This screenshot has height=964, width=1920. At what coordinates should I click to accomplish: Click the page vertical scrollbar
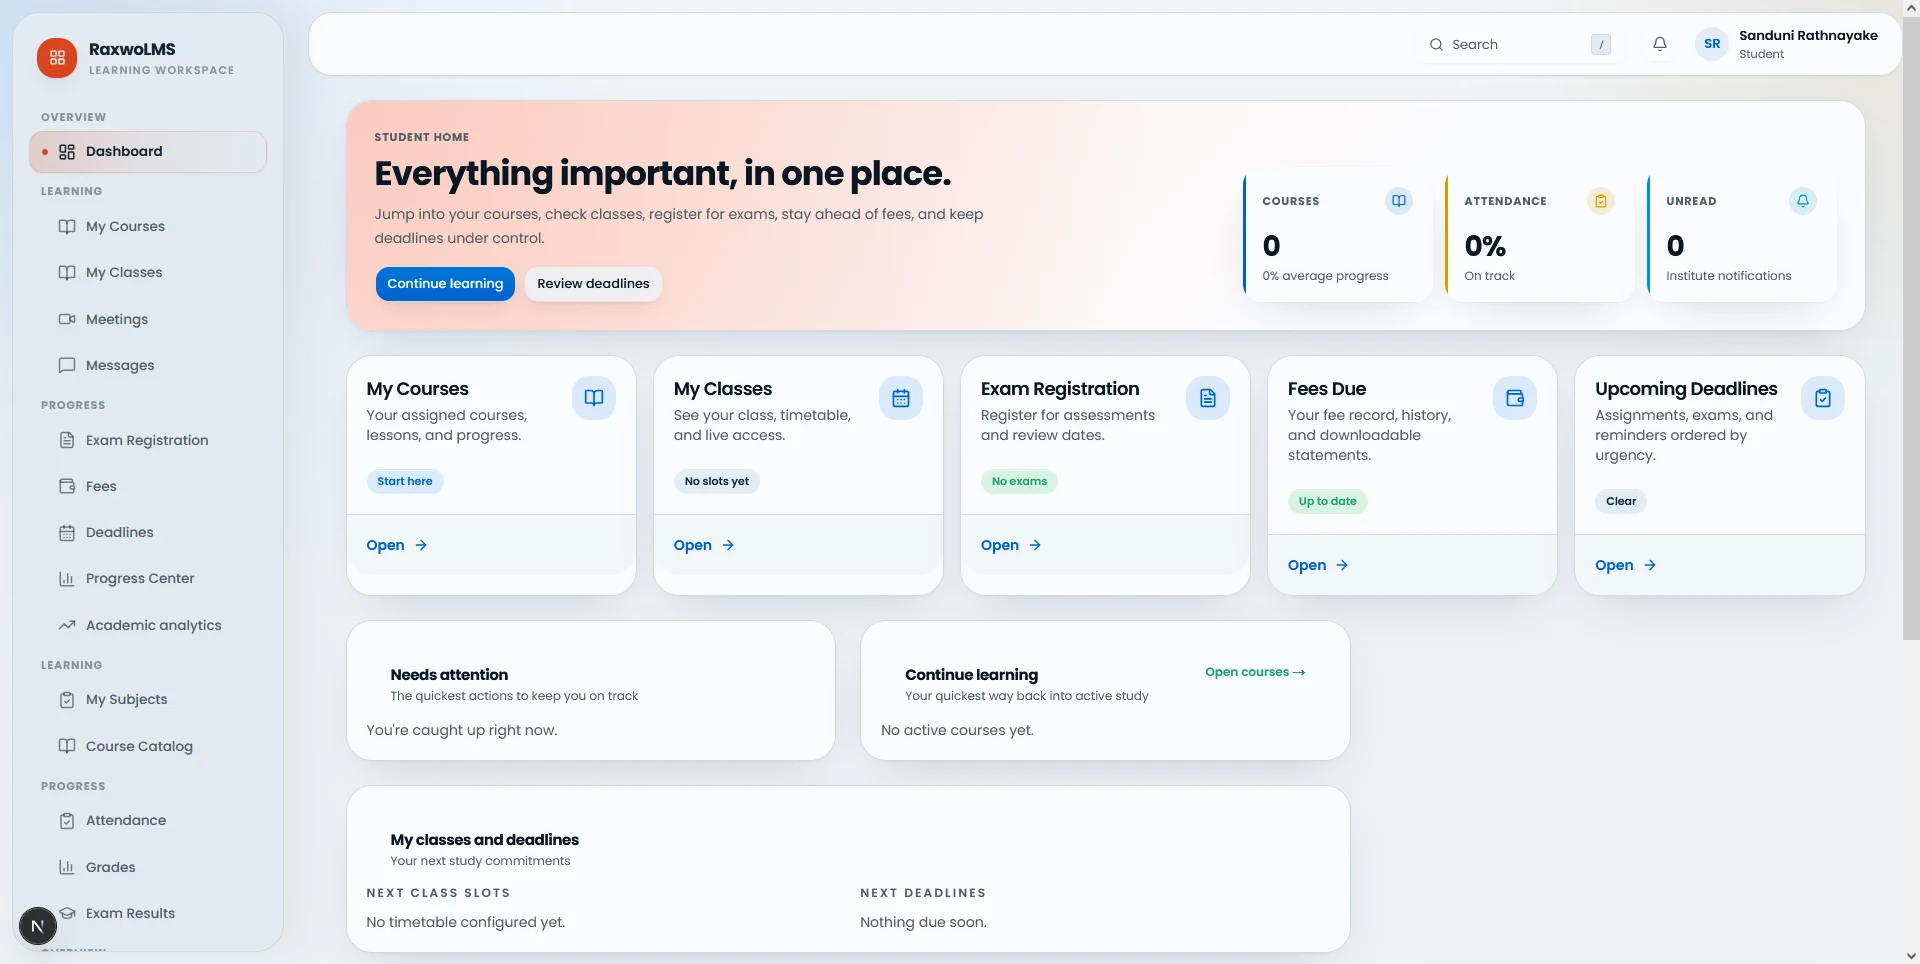1911,326
